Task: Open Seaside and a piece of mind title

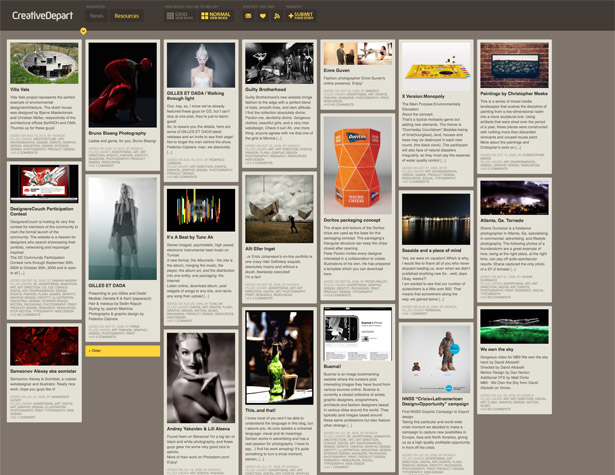Action: [x=431, y=250]
